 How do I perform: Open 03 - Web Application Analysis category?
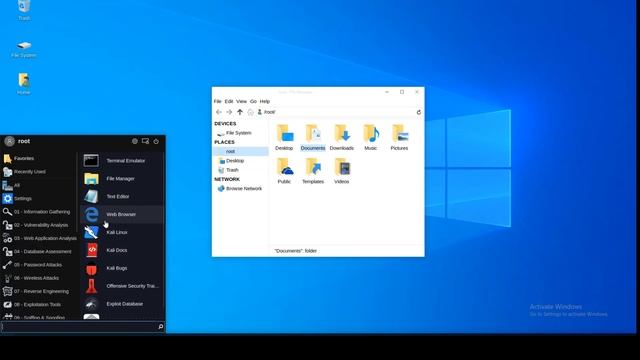[x=39, y=238]
